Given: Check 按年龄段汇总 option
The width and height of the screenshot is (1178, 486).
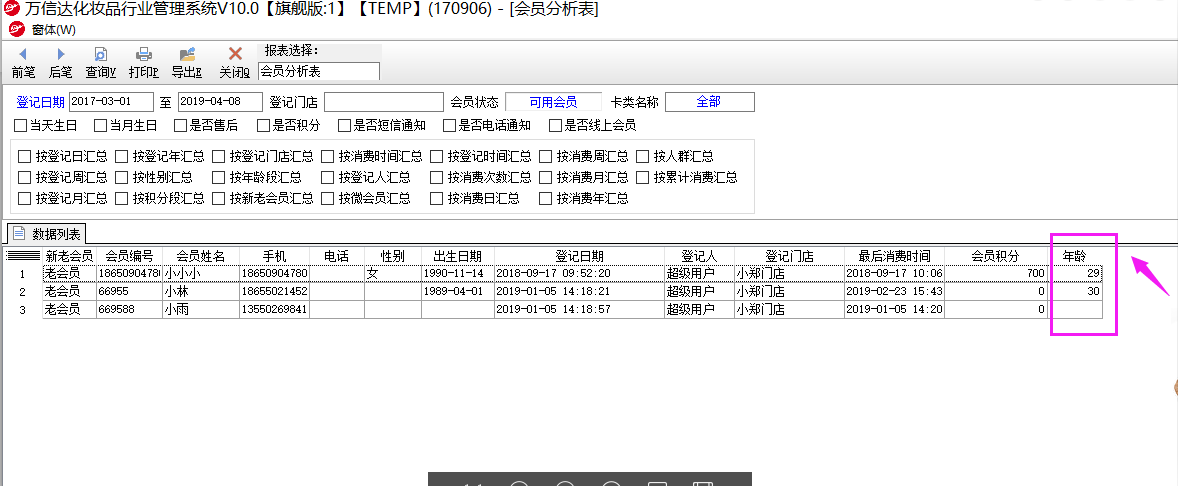Looking at the screenshot, I should pos(219,177).
